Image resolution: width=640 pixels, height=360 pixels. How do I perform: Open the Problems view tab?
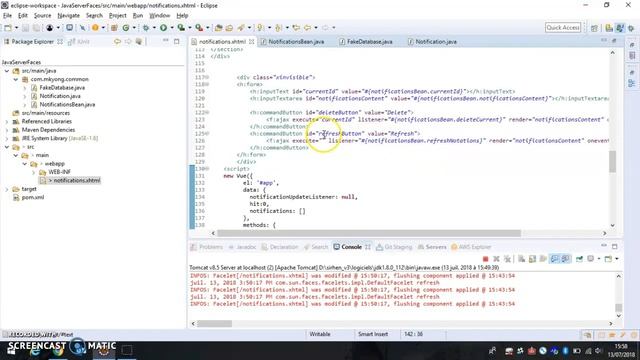[207, 247]
